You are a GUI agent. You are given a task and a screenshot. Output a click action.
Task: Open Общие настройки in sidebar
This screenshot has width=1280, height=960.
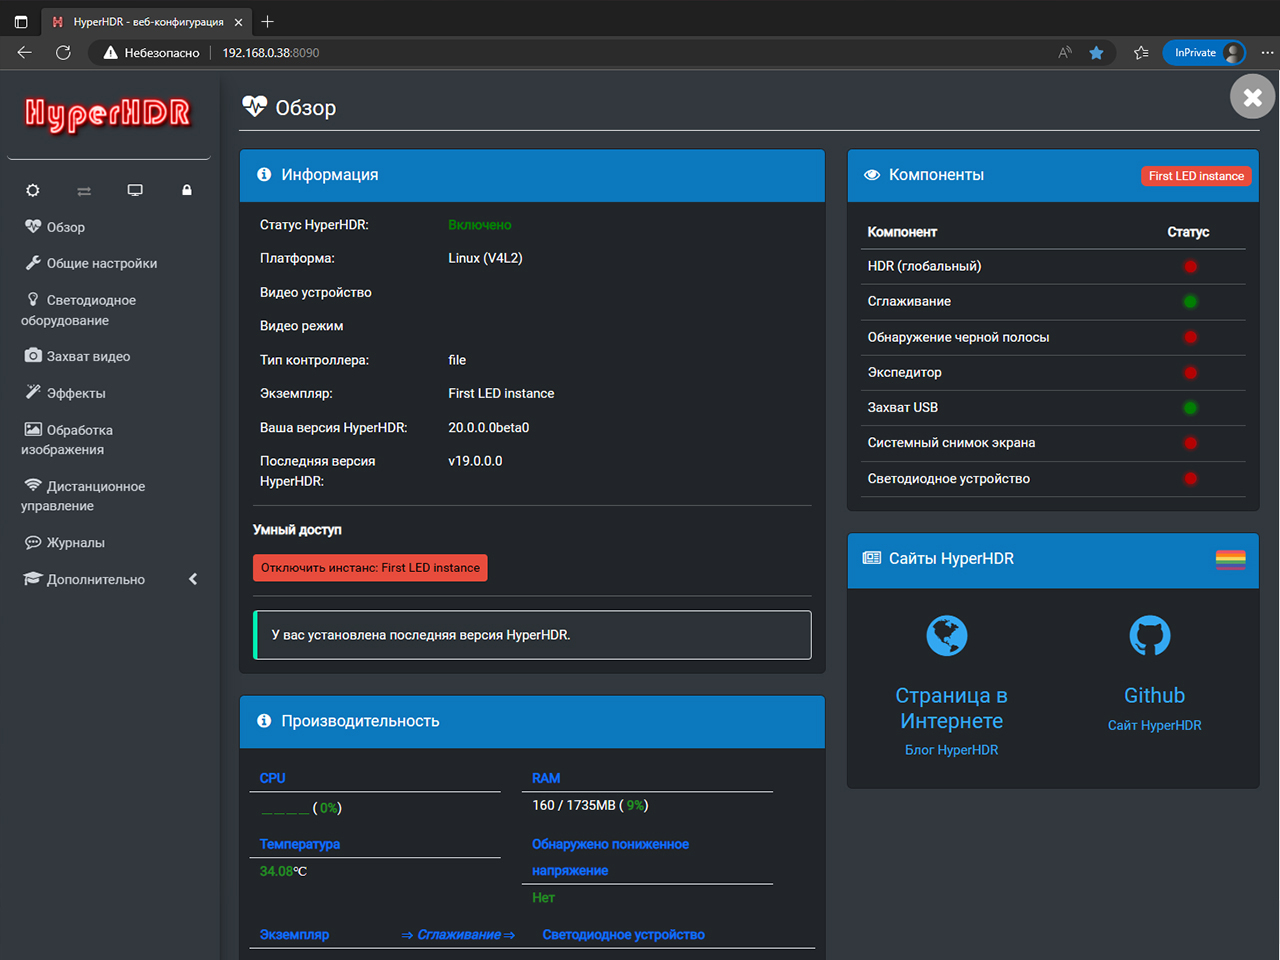click(x=91, y=263)
